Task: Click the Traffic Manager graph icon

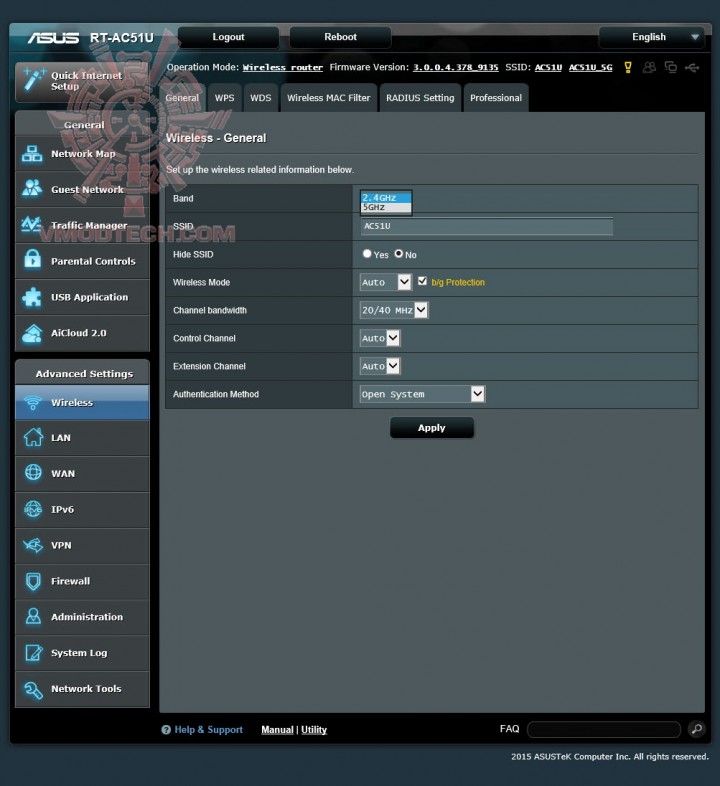Action: (x=31, y=225)
